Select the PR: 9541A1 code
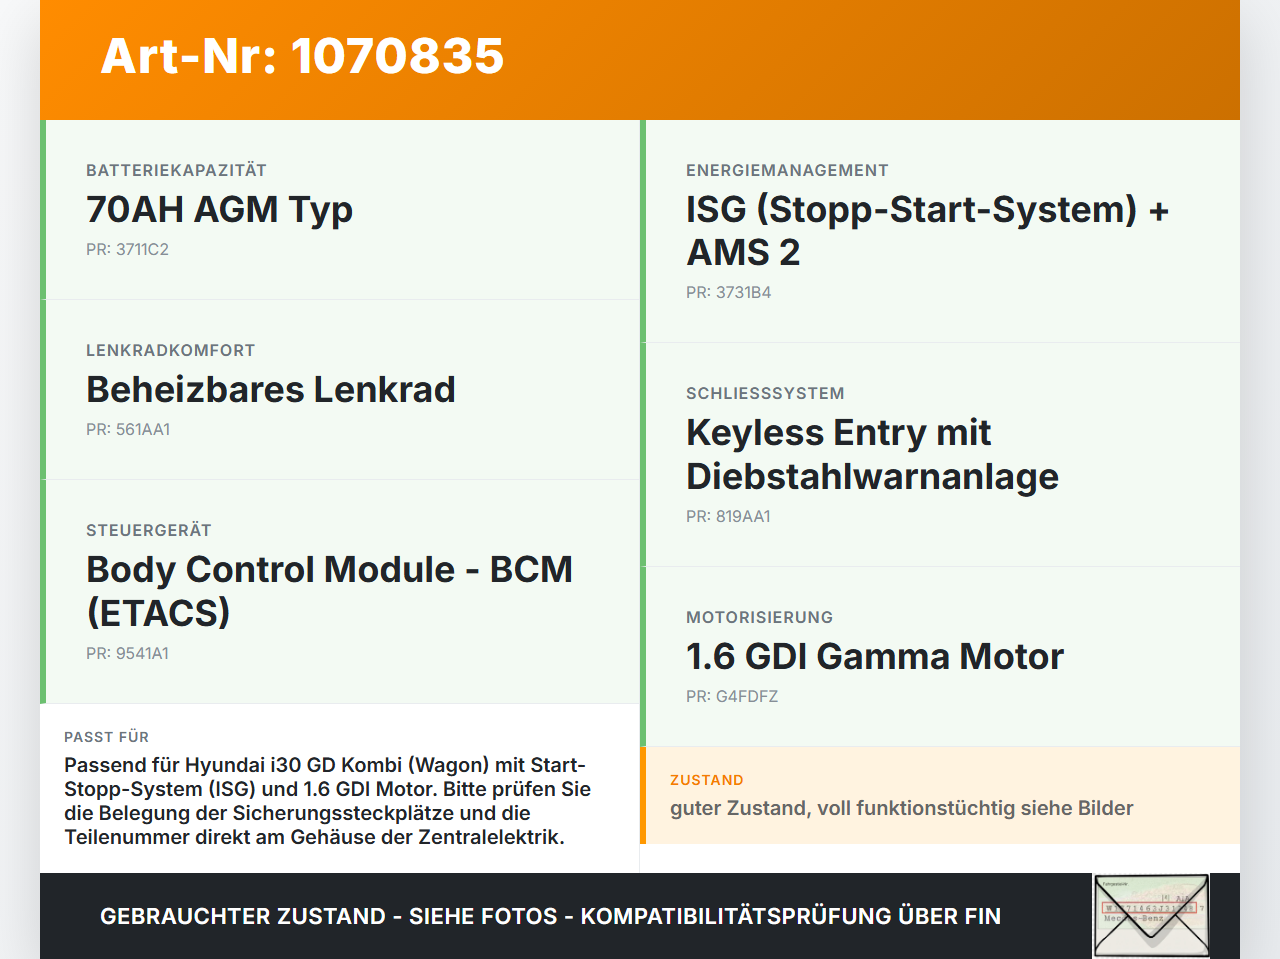This screenshot has width=1280, height=959. [x=127, y=654]
